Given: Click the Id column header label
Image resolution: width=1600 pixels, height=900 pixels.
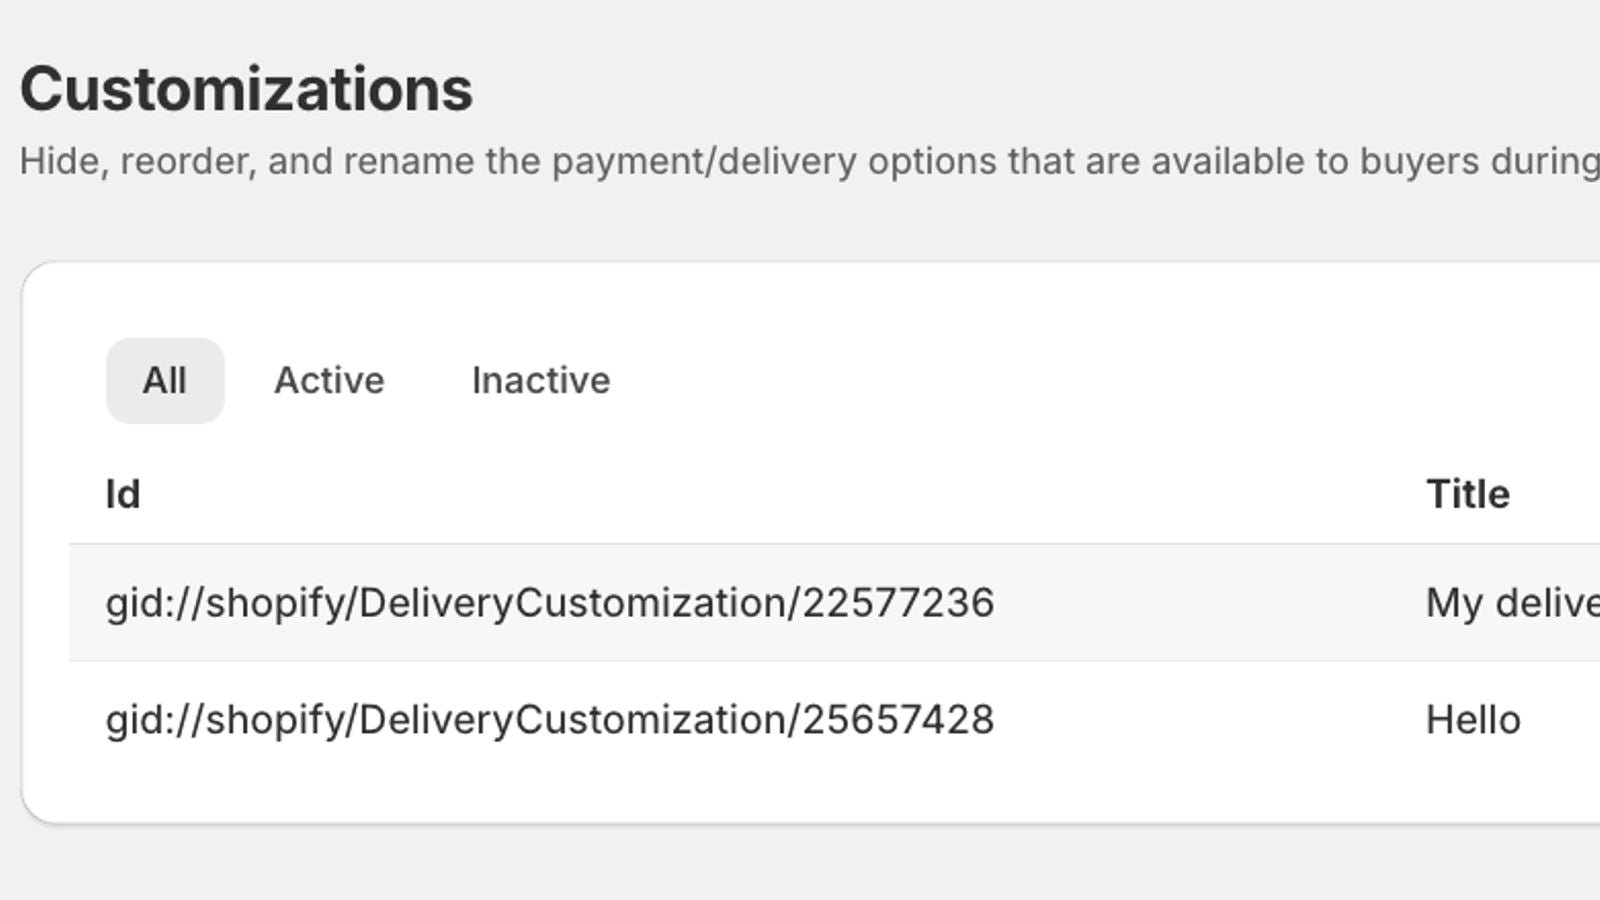Looking at the screenshot, I should pyautogui.click(x=122, y=493).
